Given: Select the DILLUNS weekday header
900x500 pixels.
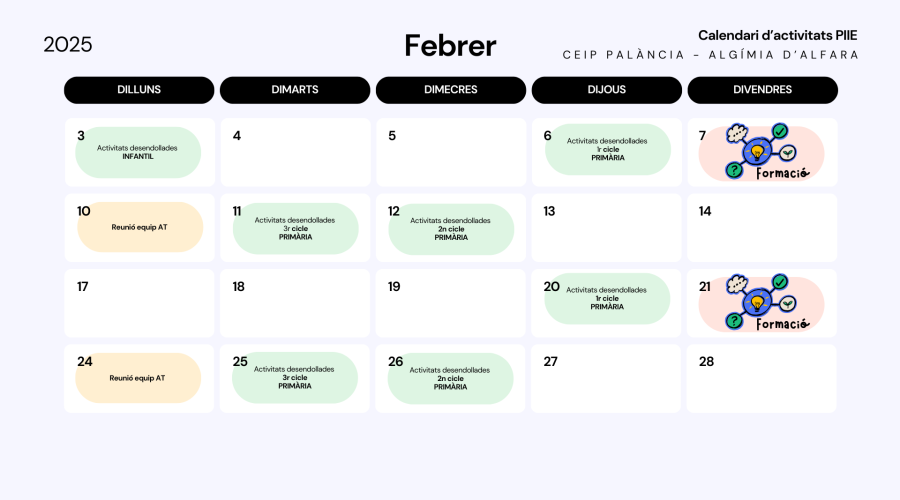Looking at the screenshot, I should click(x=139, y=90).
